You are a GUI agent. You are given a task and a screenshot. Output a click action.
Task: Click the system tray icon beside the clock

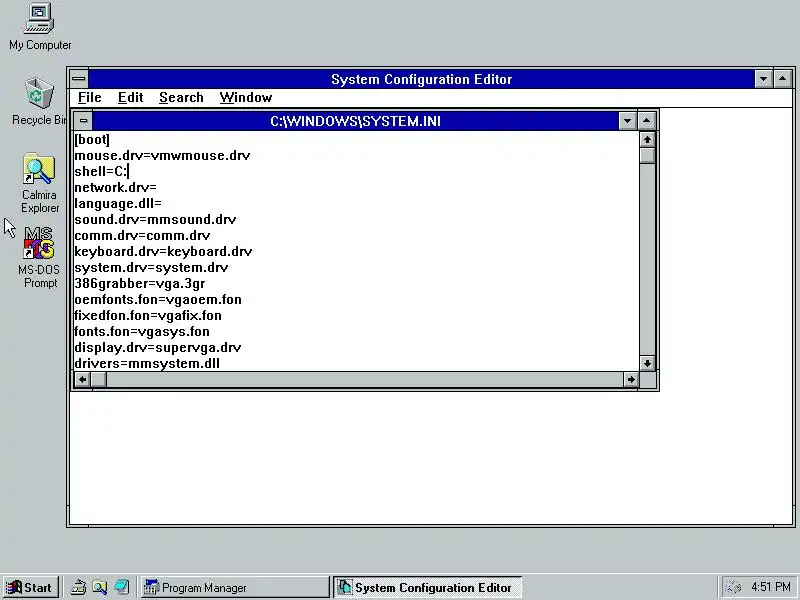tap(733, 588)
